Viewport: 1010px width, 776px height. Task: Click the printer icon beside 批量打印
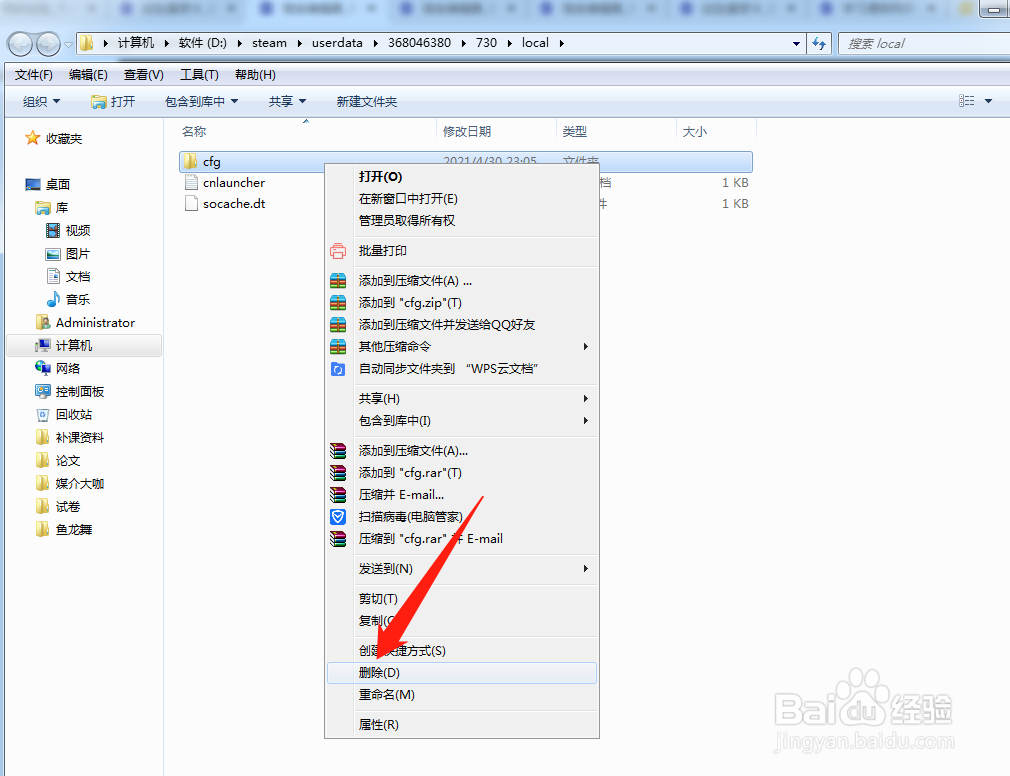click(338, 251)
